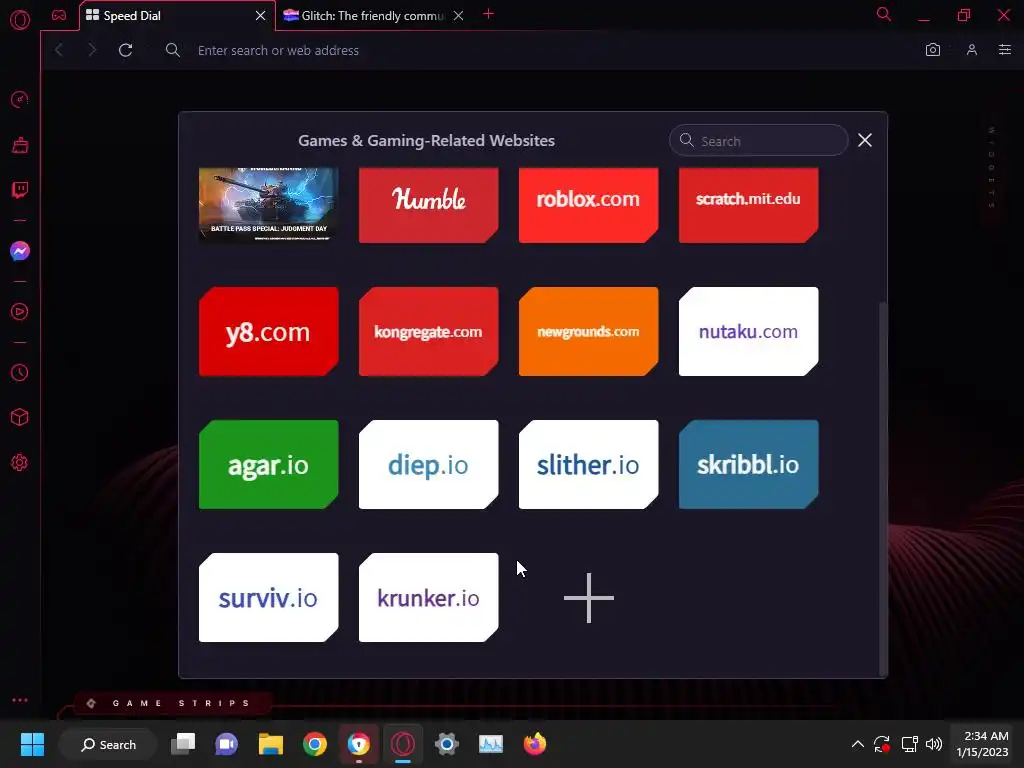
Task: Open the agar.io tile
Action: pos(268,464)
